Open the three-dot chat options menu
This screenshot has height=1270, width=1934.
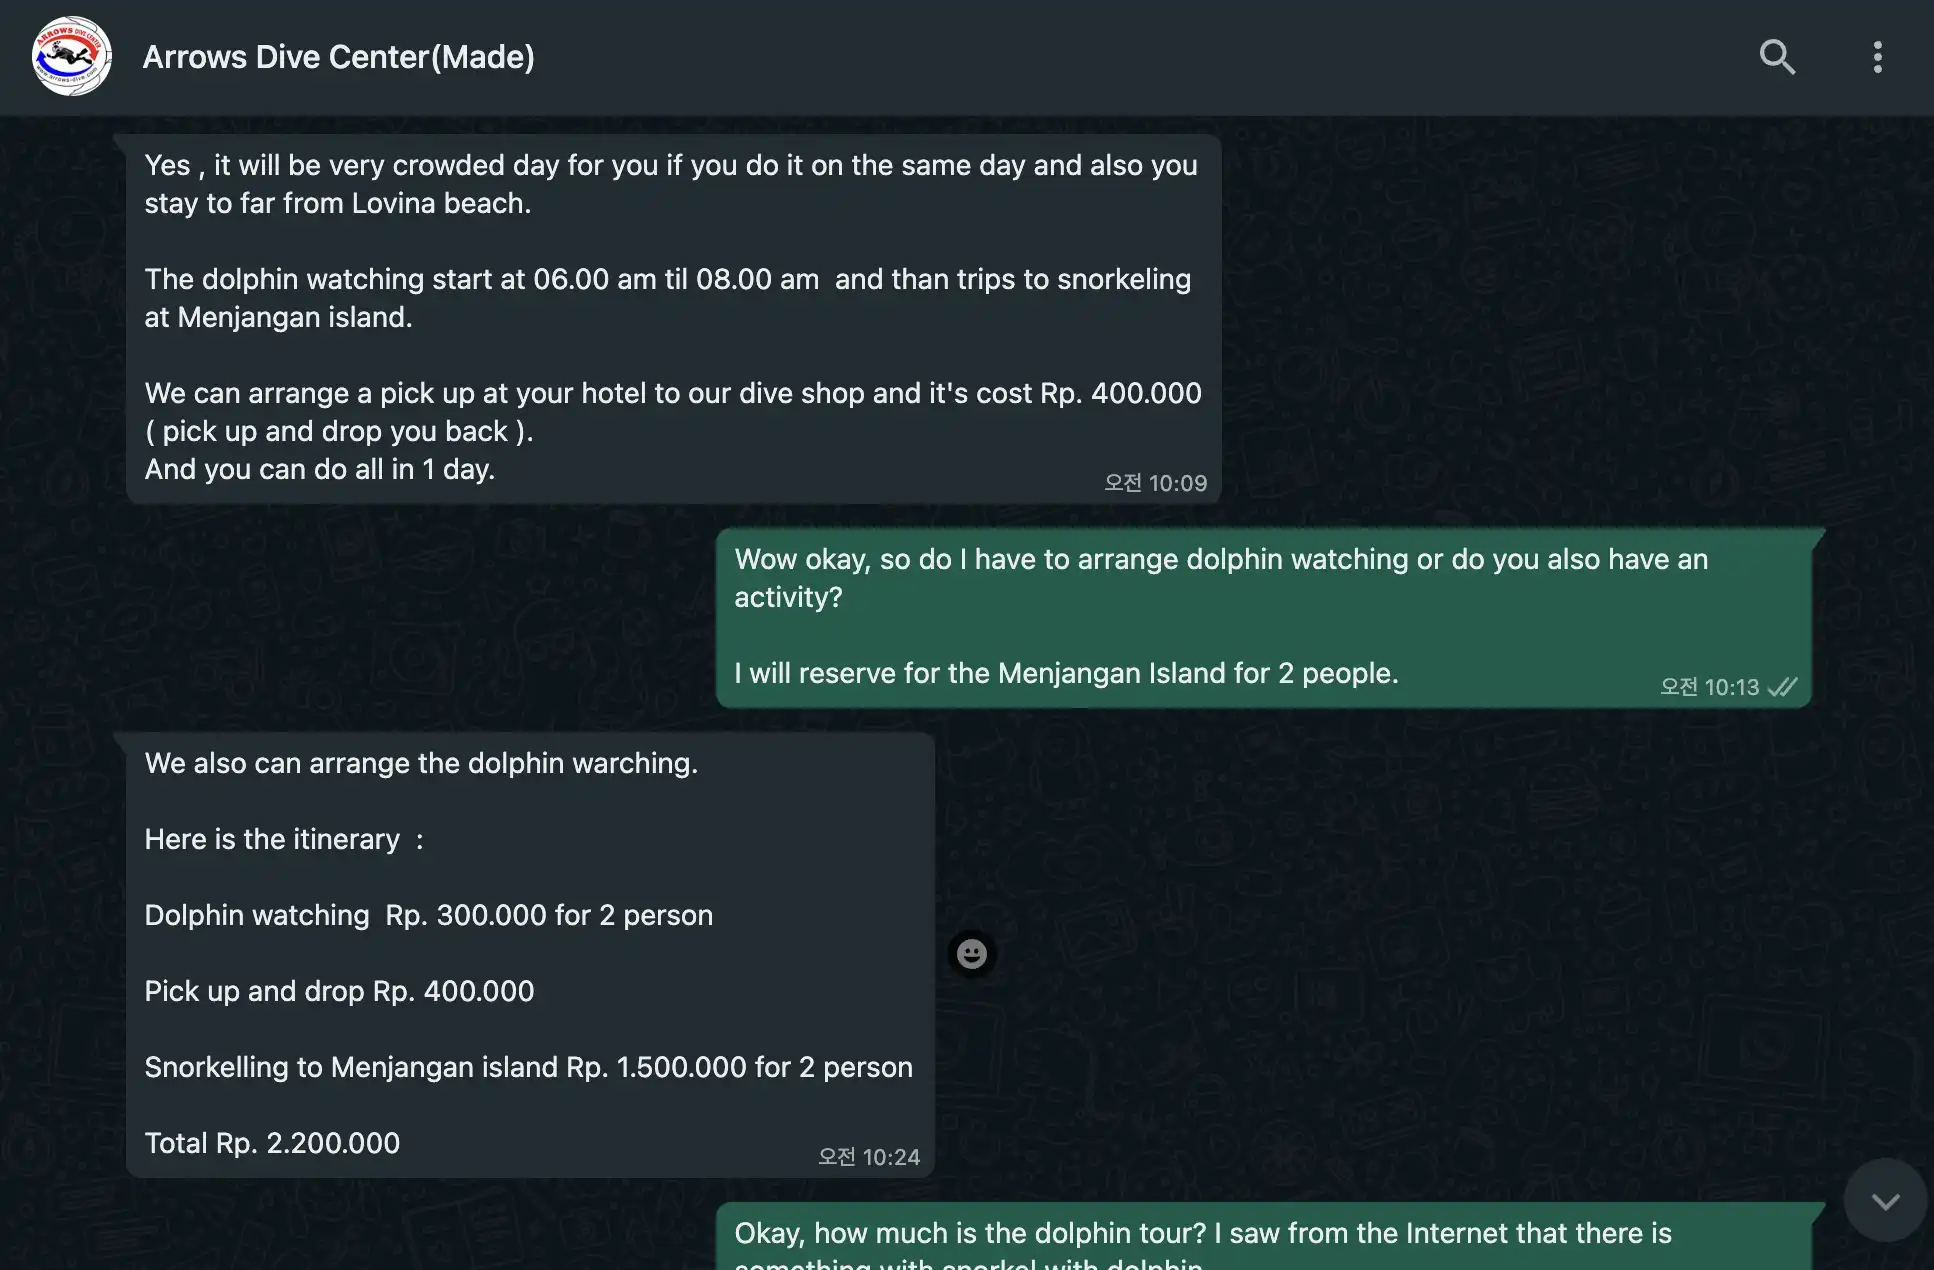(1877, 57)
